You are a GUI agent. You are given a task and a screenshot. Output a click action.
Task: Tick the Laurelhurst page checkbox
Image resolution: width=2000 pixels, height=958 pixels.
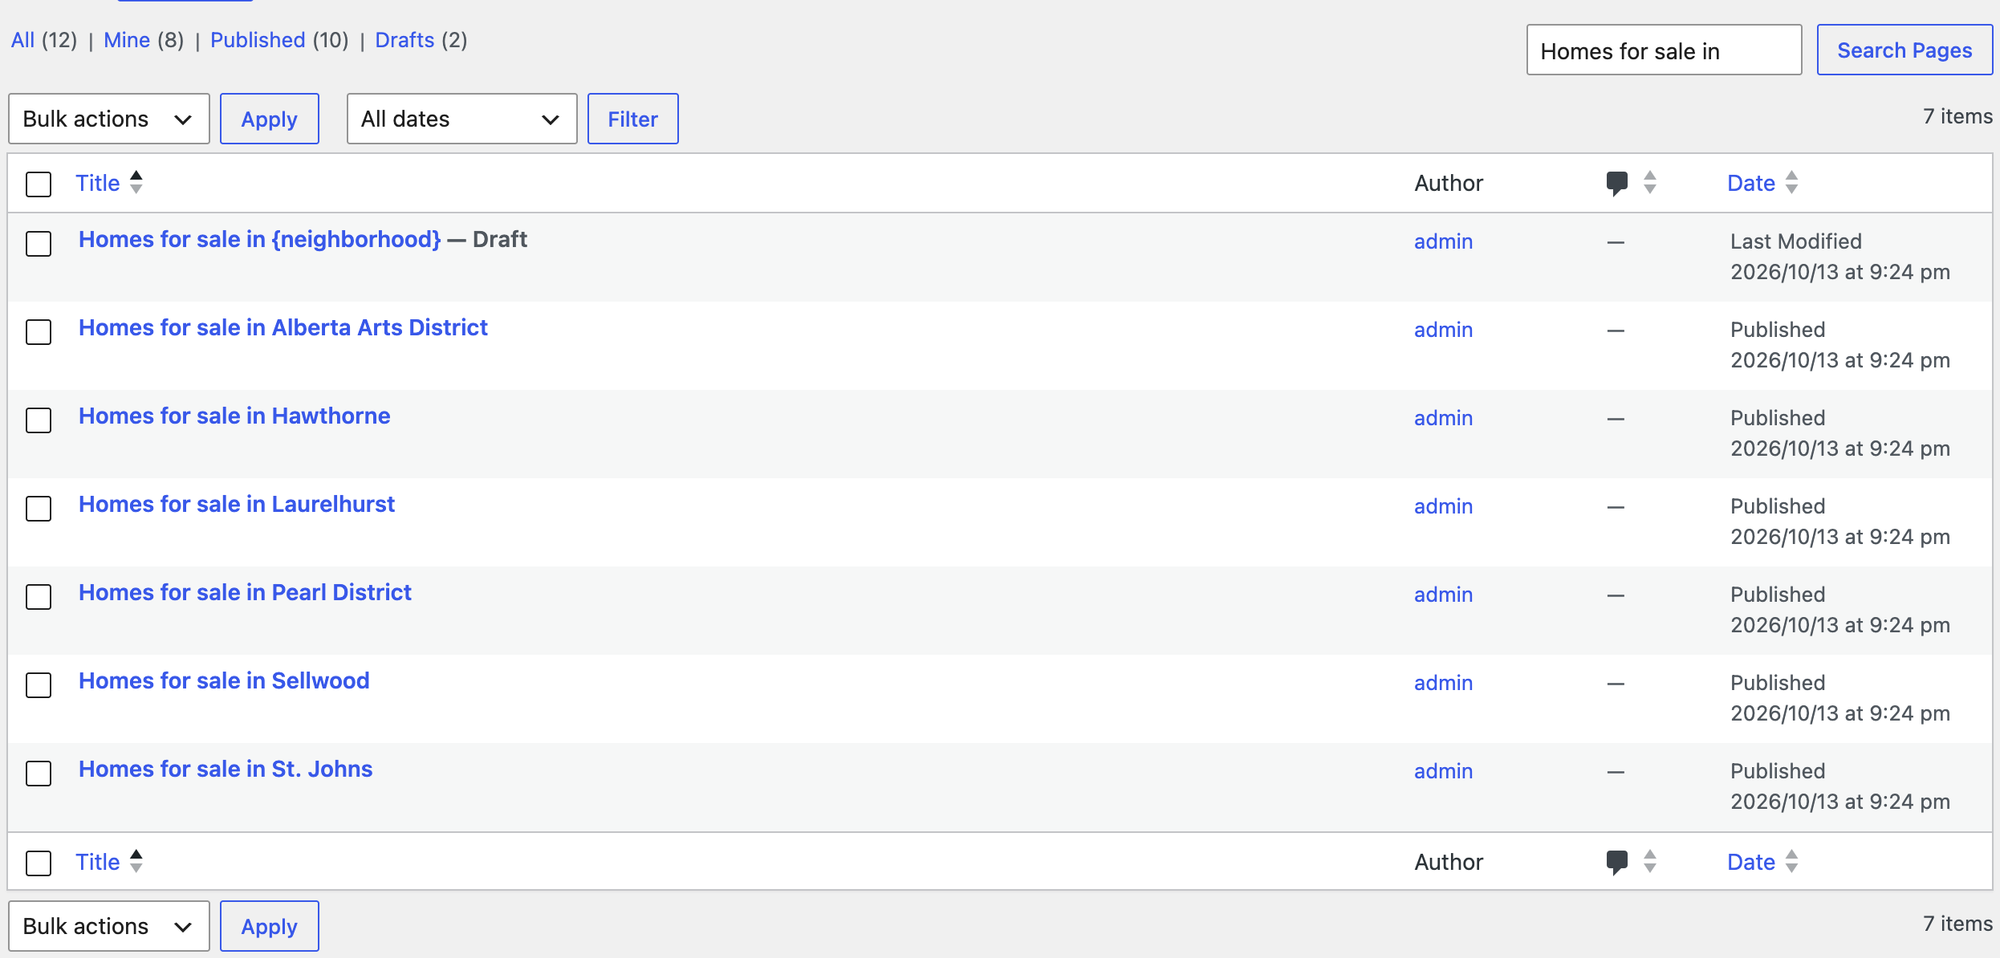point(39,508)
